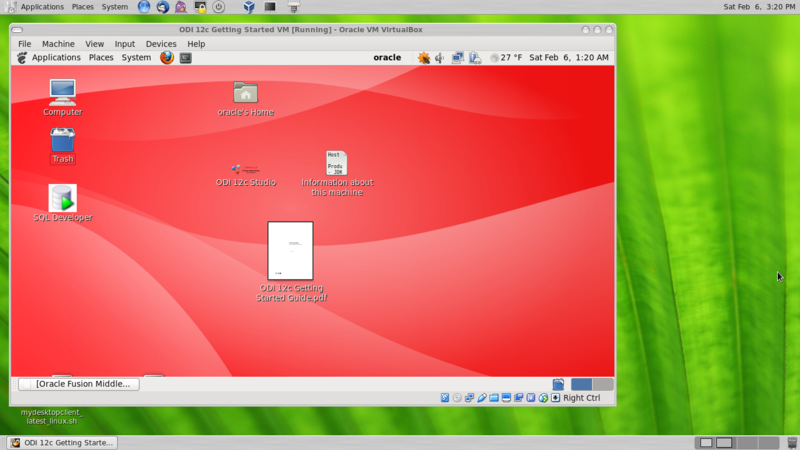Click the power shutdown icon in host panel
Viewport: 800px width, 450px height.
(218, 7)
